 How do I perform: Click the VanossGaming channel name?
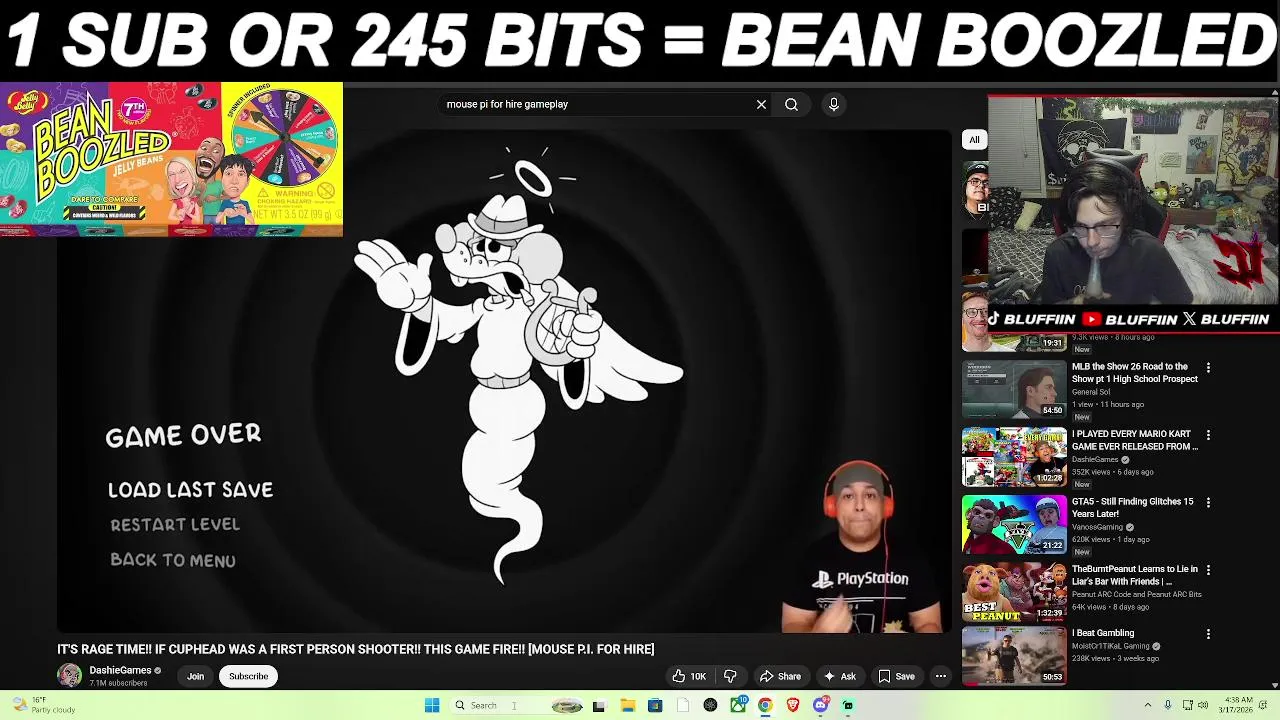pos(1097,527)
